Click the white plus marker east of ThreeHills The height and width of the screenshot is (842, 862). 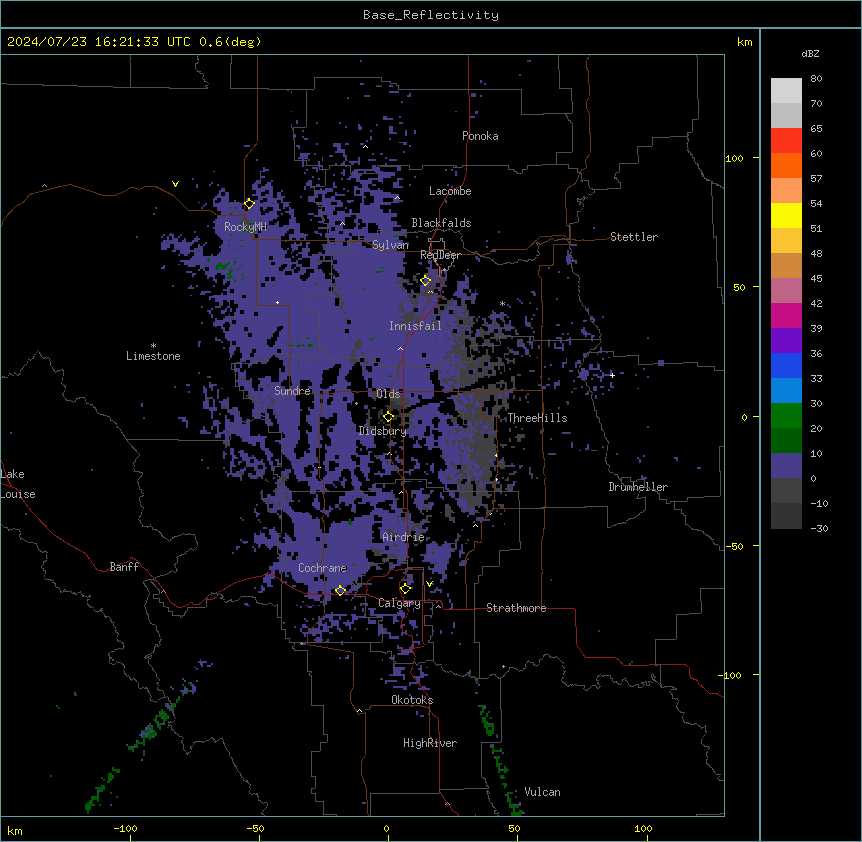tap(612, 375)
